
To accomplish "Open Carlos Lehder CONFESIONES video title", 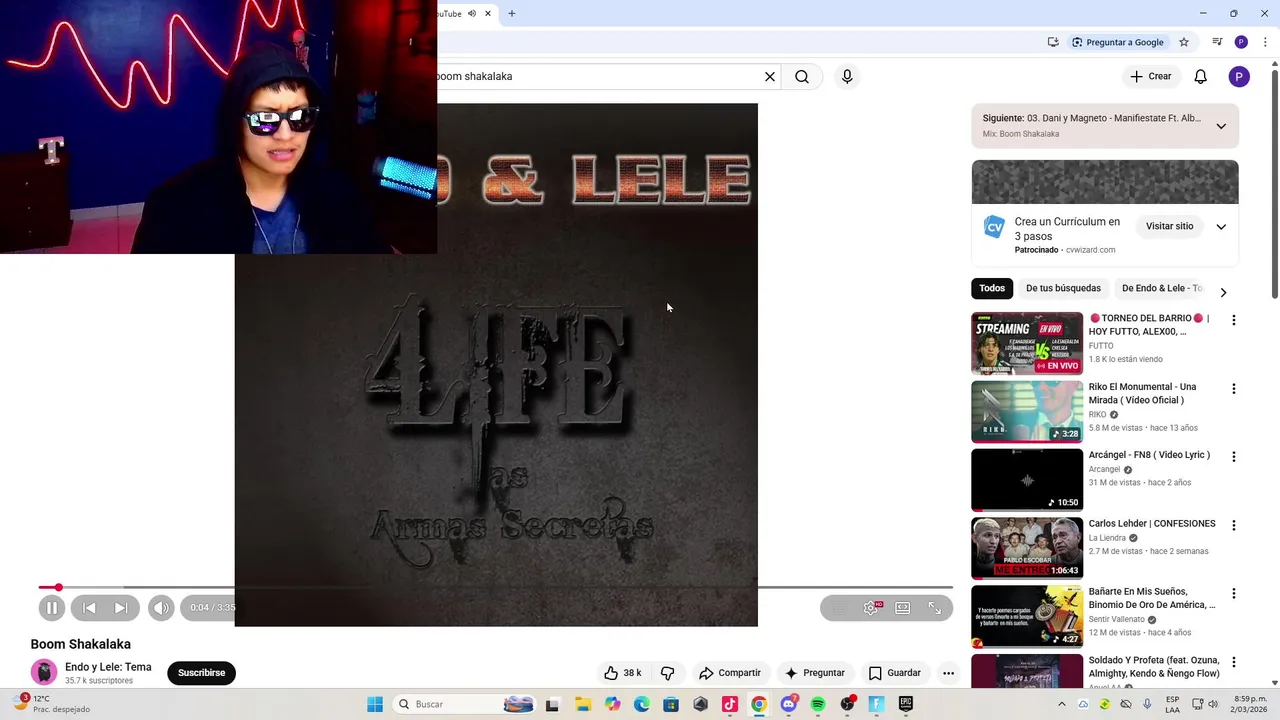I will 1152,523.
